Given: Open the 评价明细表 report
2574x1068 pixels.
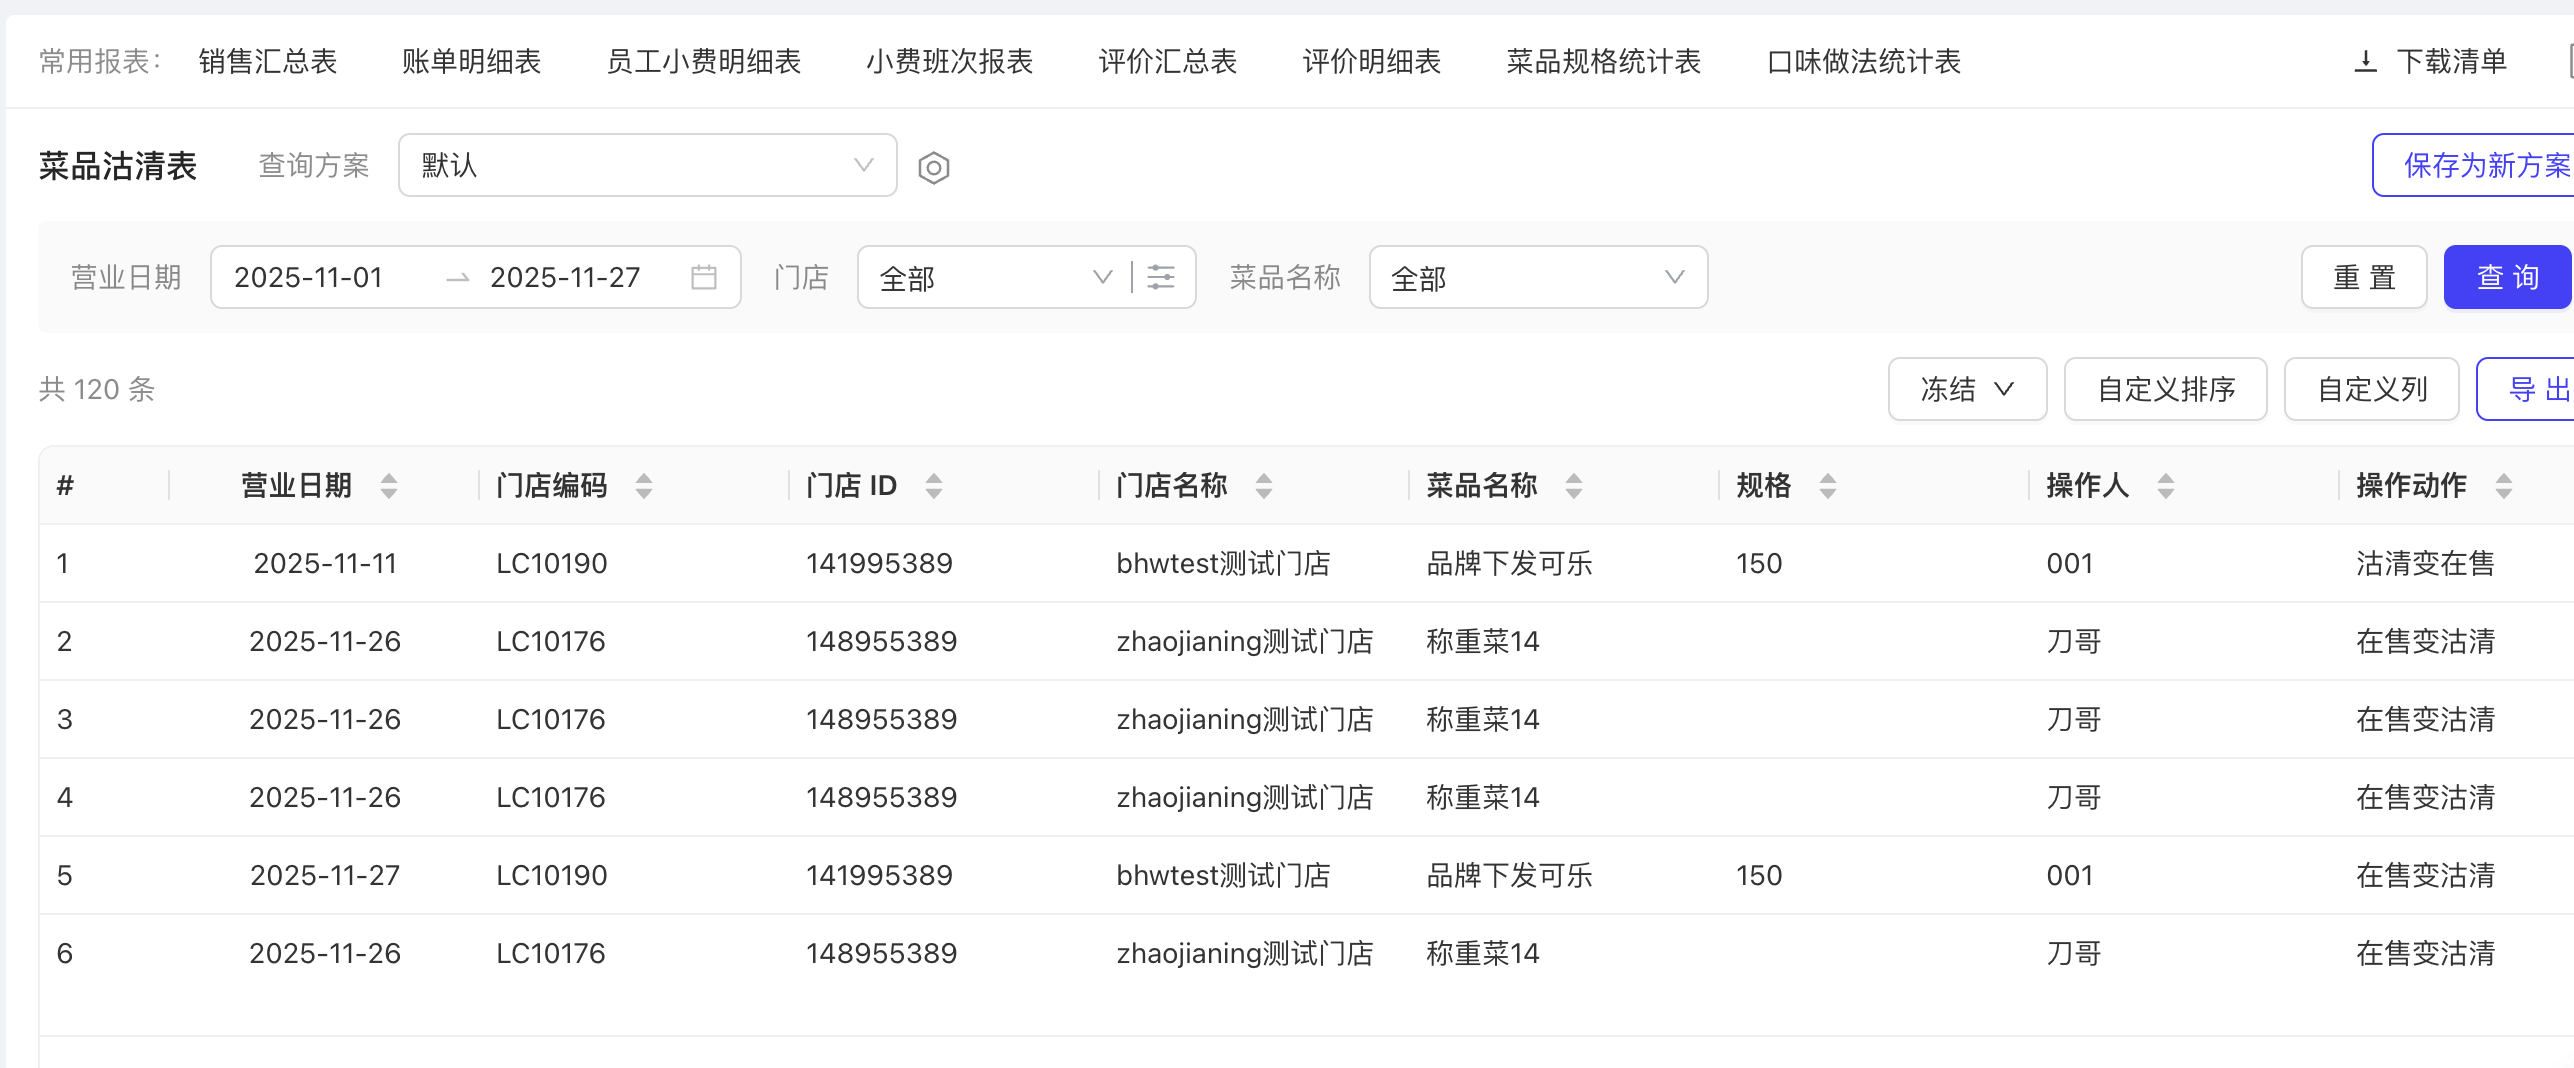Looking at the screenshot, I should click(1371, 62).
